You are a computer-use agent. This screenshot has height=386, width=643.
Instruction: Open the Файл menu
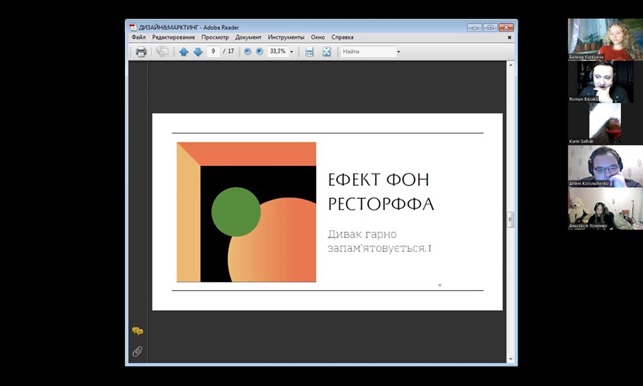(139, 37)
